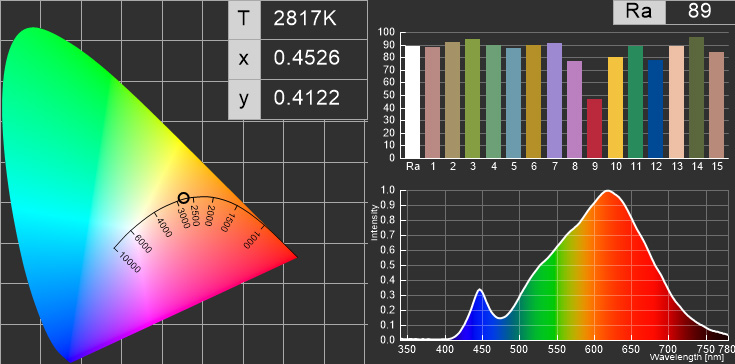Click the spectrum peak near 620 nm
This screenshot has height=364, width=735.
click(x=608, y=191)
